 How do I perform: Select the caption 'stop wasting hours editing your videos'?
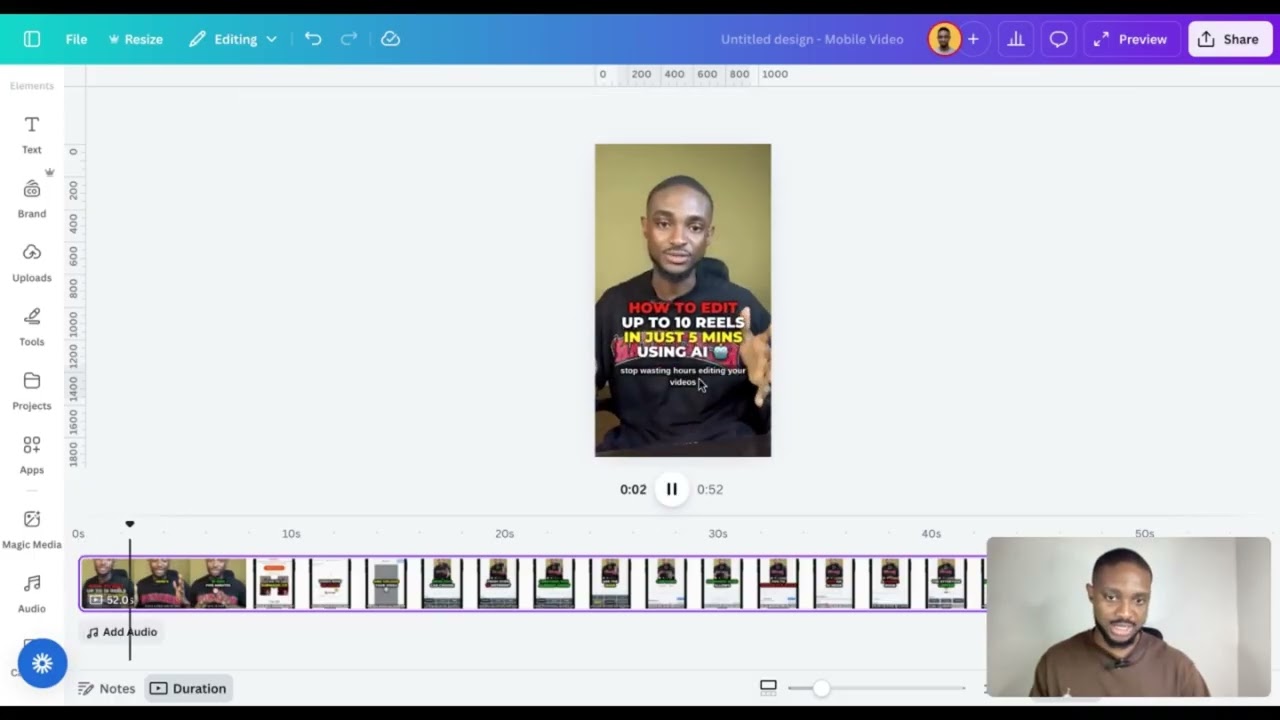click(683, 376)
